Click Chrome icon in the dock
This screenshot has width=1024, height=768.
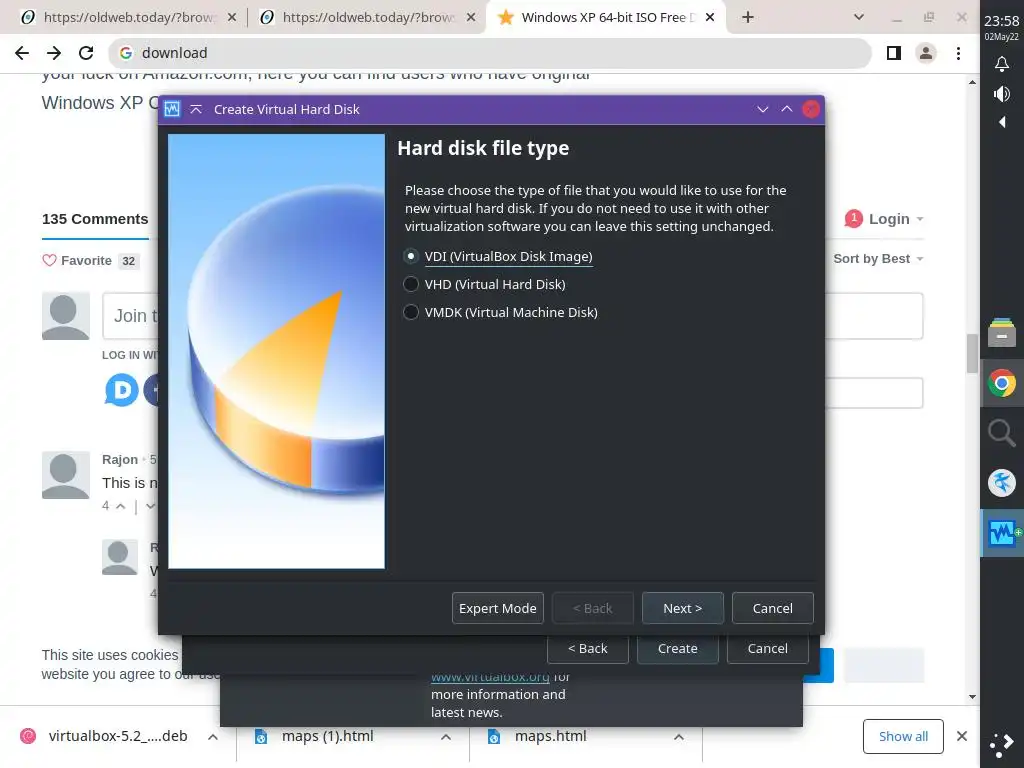click(x=1002, y=383)
